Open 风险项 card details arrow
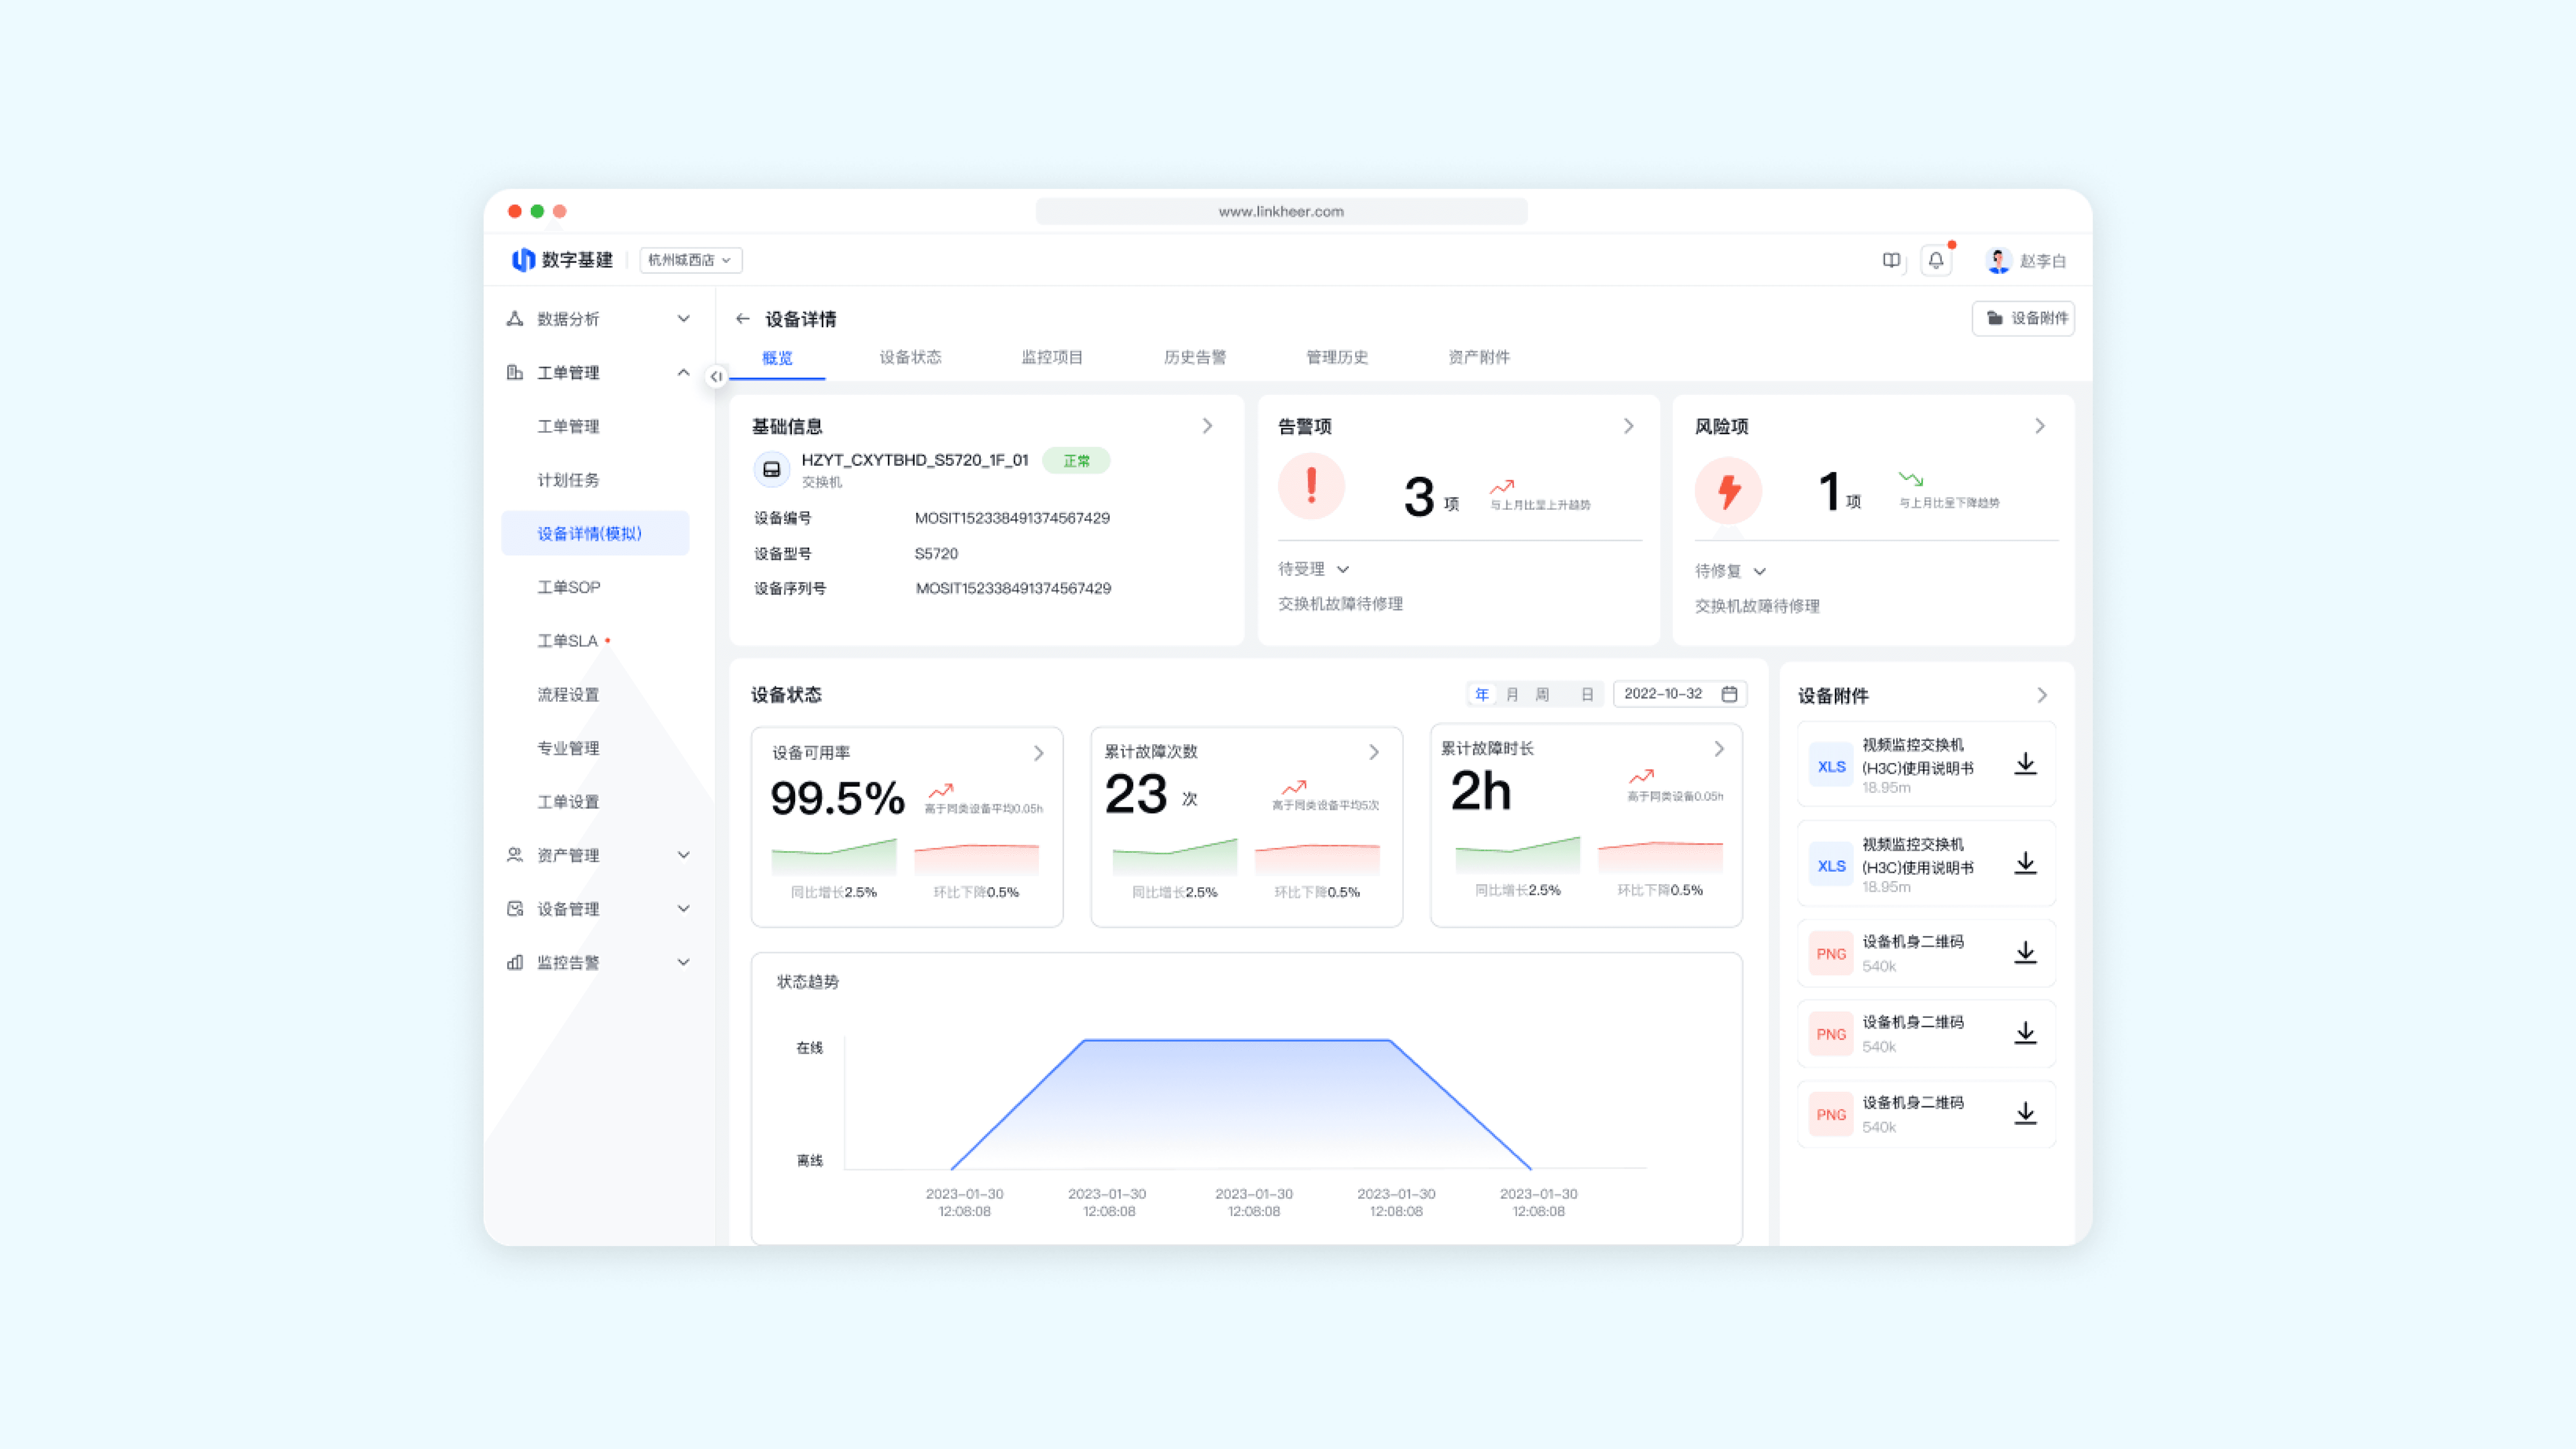This screenshot has height=1449, width=2576. (2040, 426)
